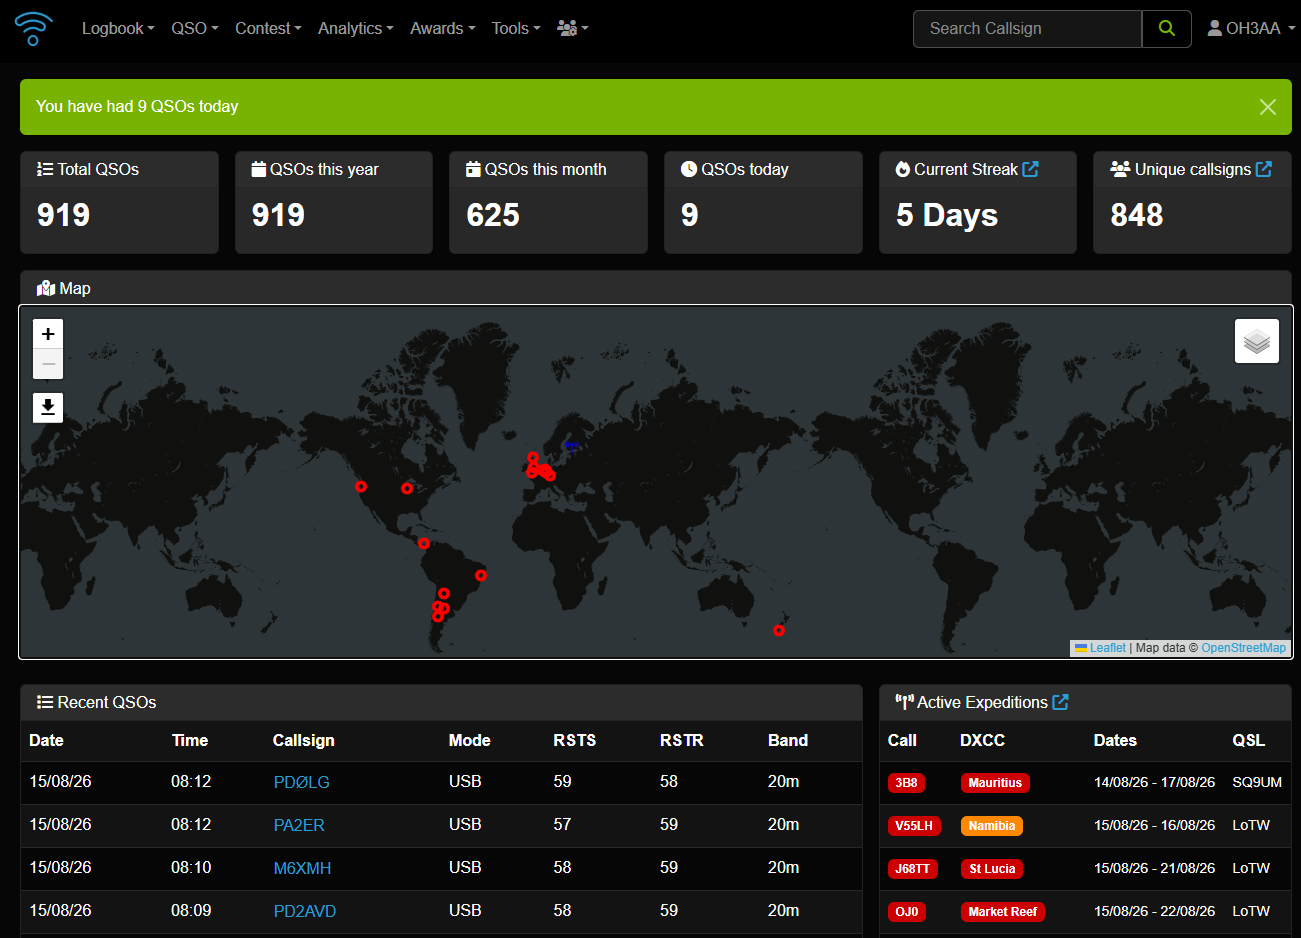Click the QSOs this month value 625
The height and width of the screenshot is (938, 1301).
tap(493, 215)
